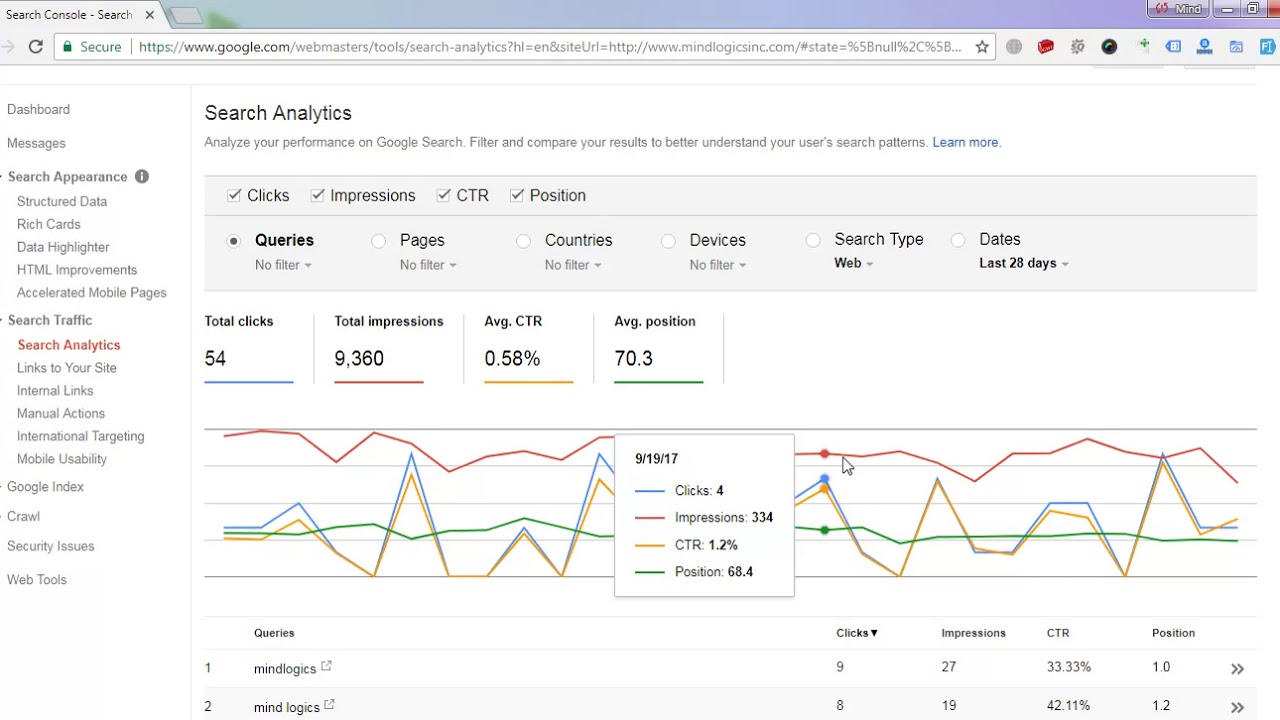Expand the Google Index section
Image resolution: width=1280 pixels, height=720 pixels.
point(45,487)
